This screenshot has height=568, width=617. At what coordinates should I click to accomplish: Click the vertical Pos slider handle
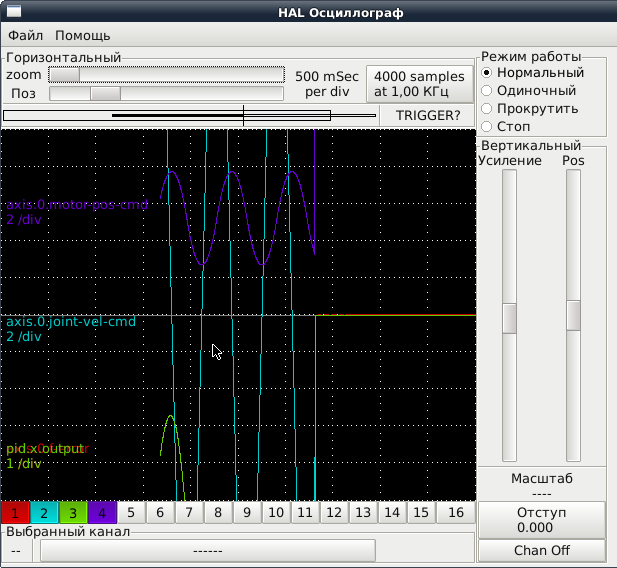tap(573, 316)
